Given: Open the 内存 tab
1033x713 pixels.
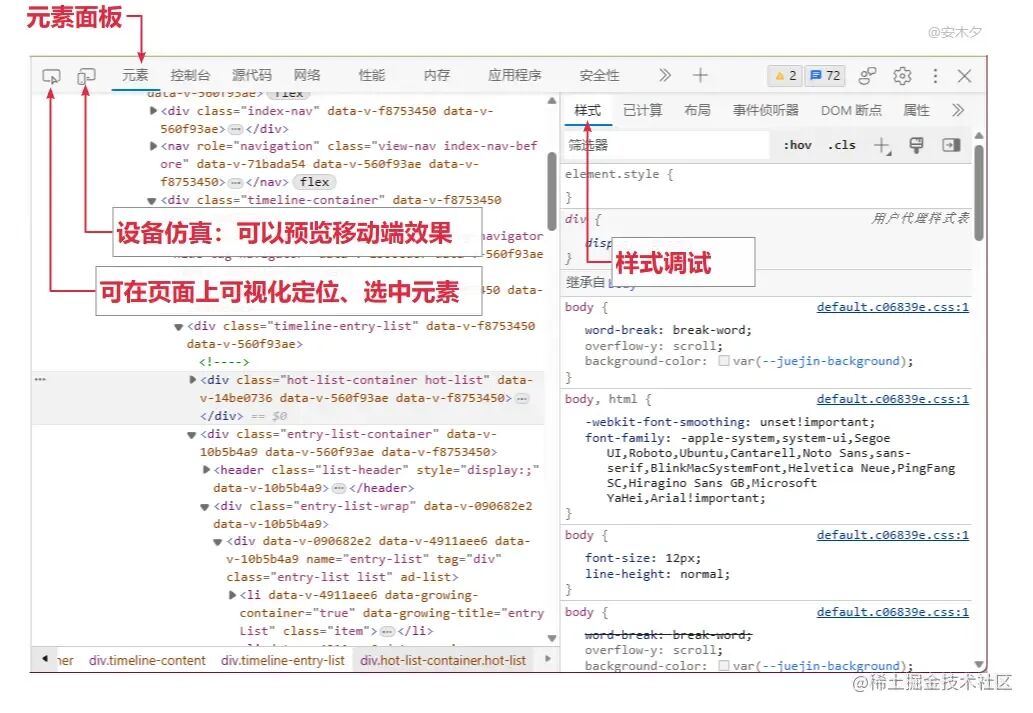Looking at the screenshot, I should [436, 75].
